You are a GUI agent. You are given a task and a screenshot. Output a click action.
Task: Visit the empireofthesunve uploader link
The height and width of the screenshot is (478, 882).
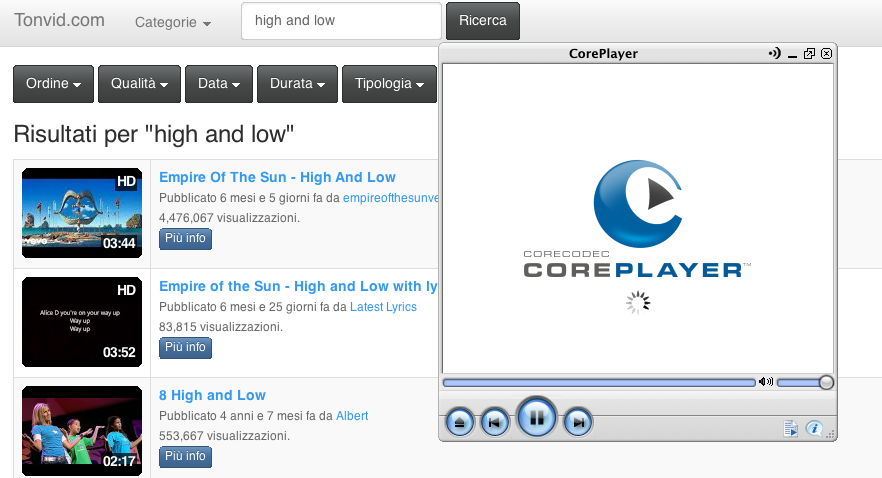pyautogui.click(x=390, y=198)
